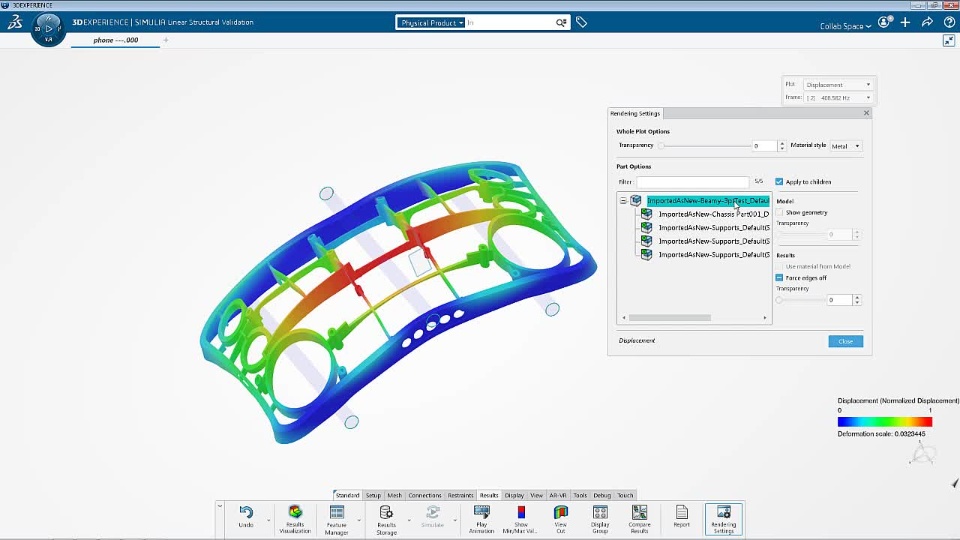Click the Share arrow icon
Screen dimensions: 960x540
pyautogui.click(x=928, y=23)
